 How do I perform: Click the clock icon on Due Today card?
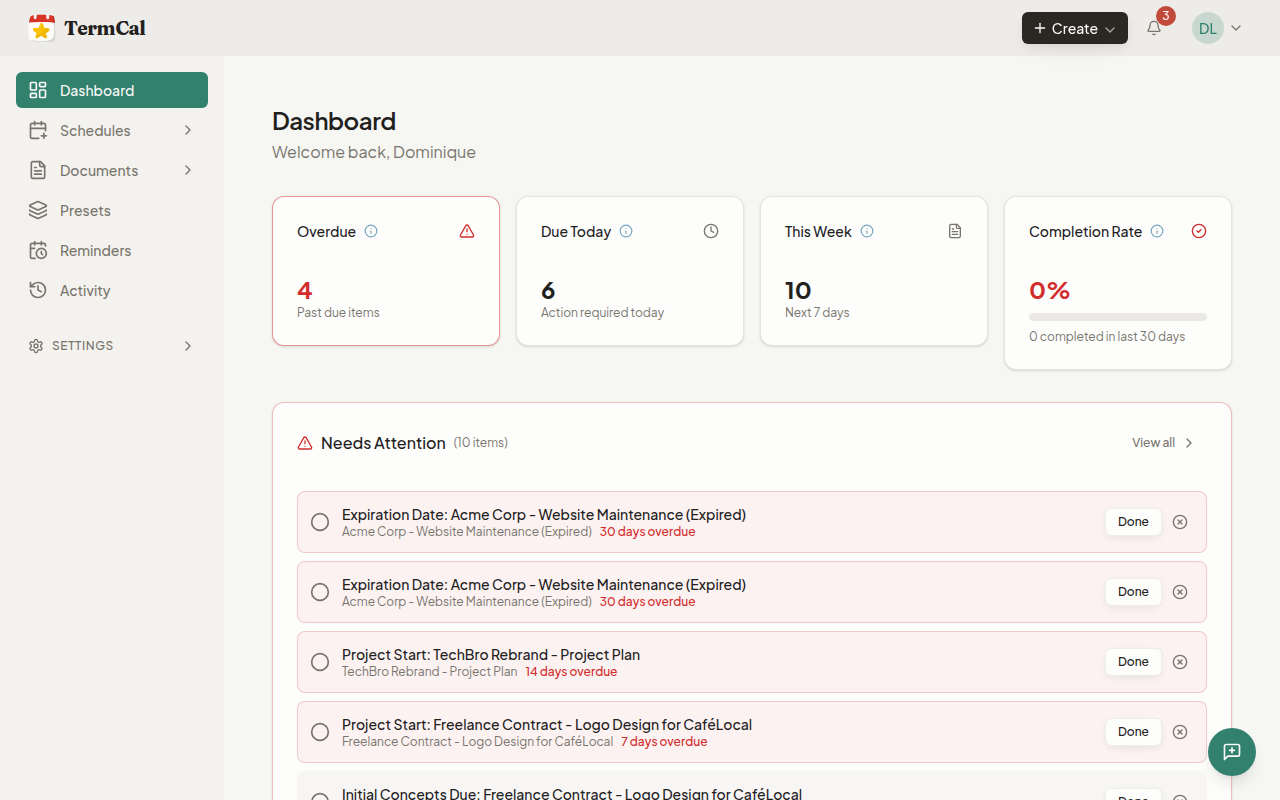pos(710,231)
